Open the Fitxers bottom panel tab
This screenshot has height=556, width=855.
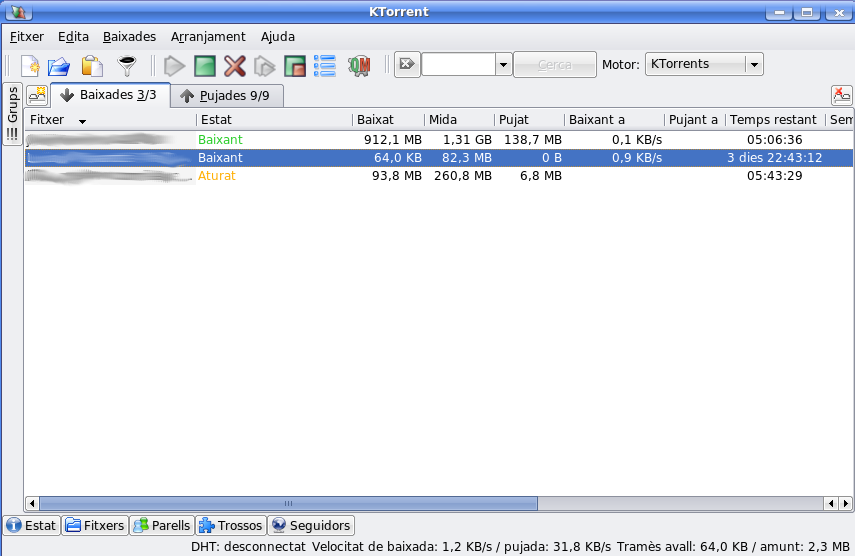(95, 525)
